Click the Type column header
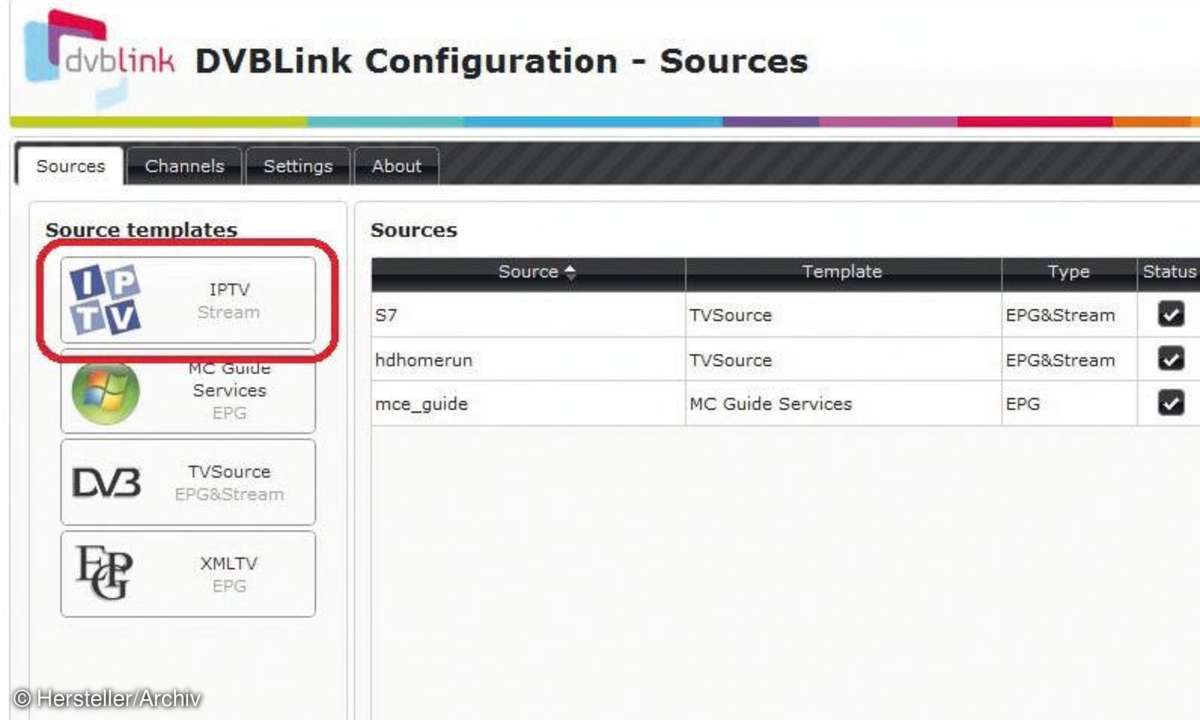The height and width of the screenshot is (720, 1200). tap(1068, 272)
